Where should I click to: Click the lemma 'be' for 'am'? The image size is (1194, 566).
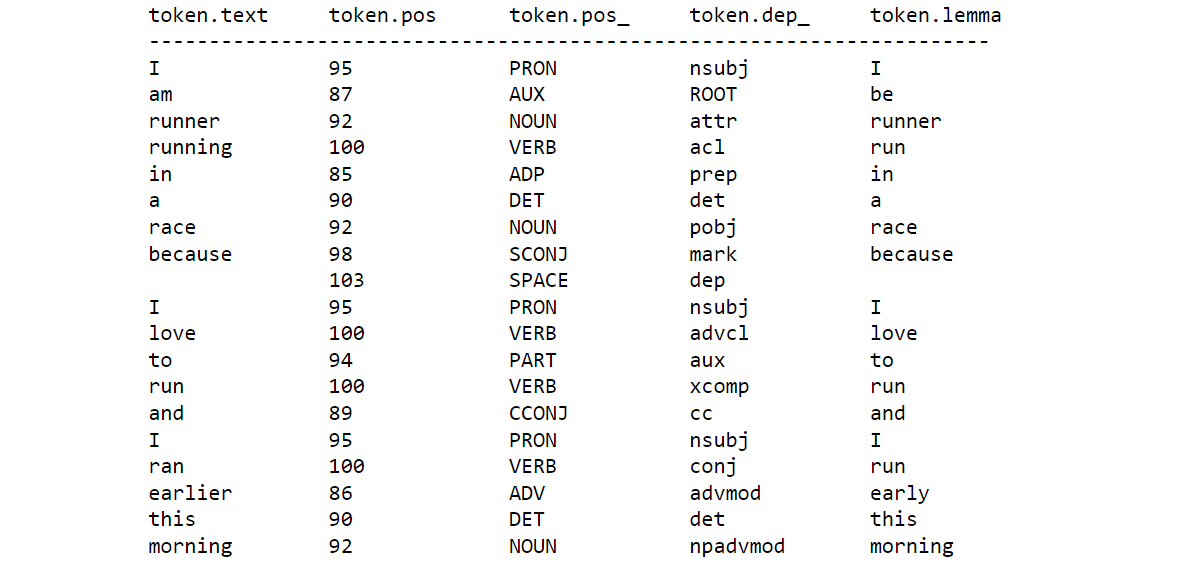(x=882, y=94)
